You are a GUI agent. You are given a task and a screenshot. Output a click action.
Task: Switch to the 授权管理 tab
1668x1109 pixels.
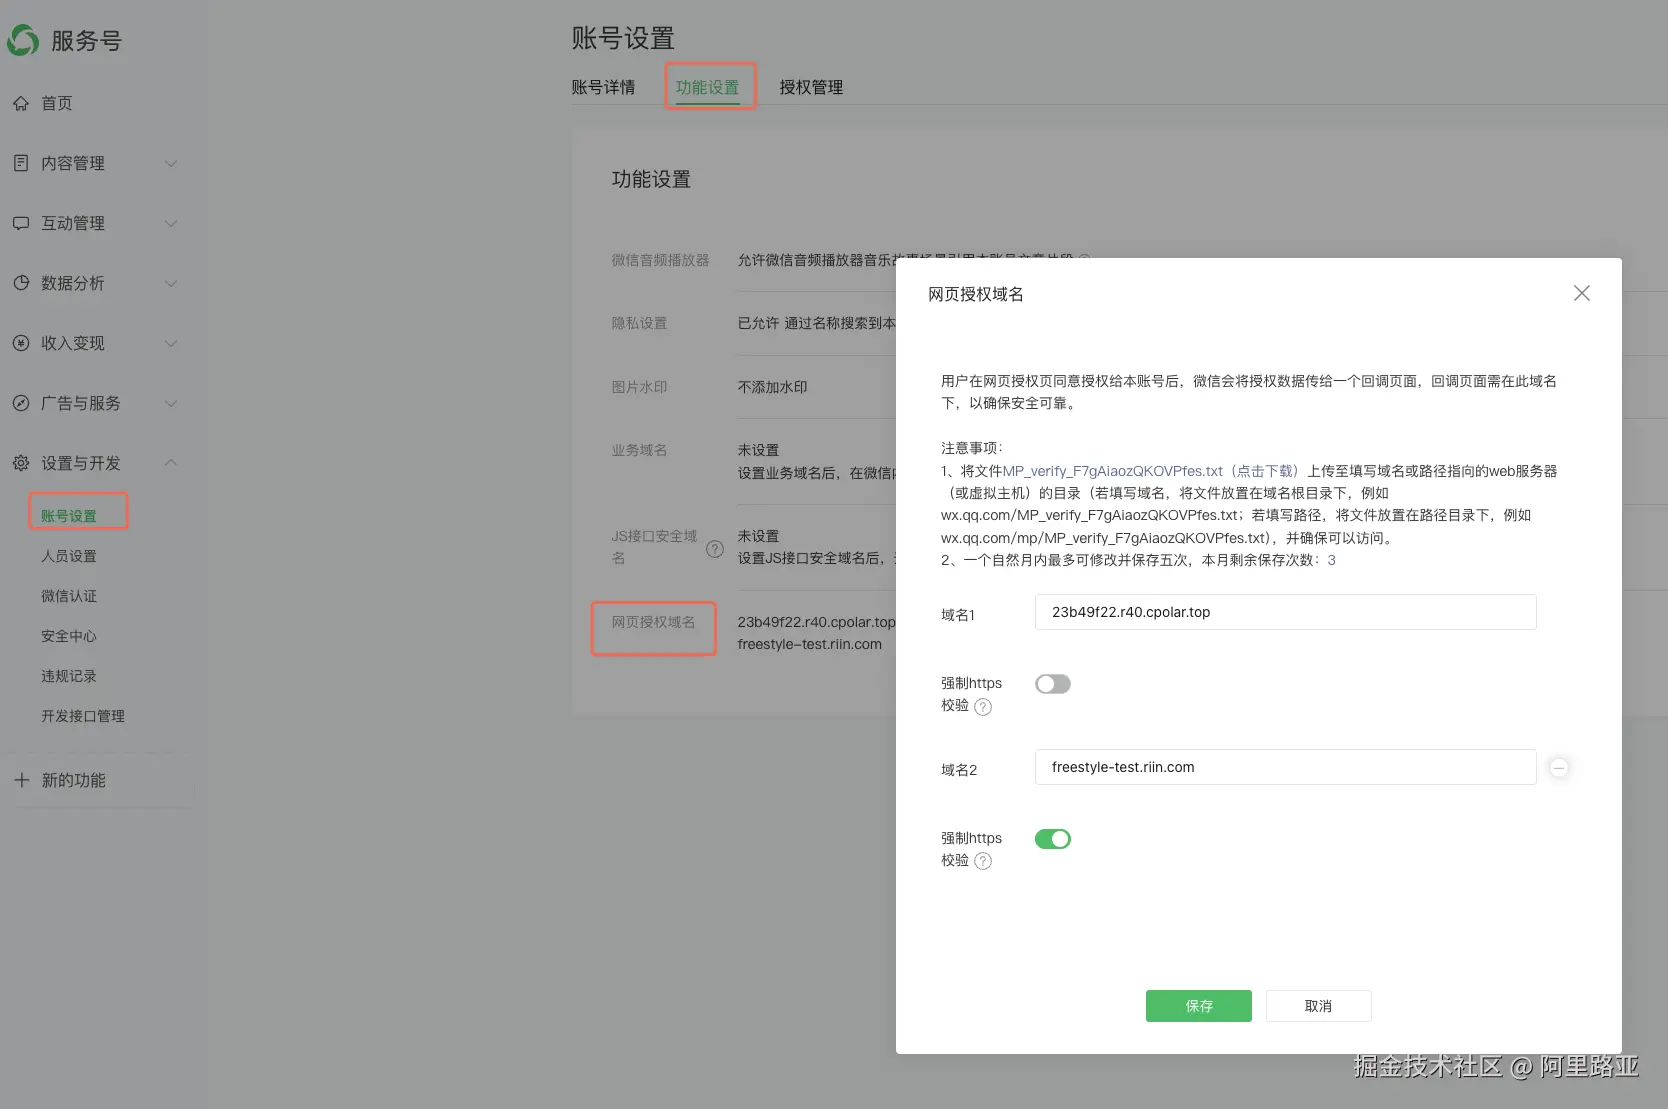coord(811,87)
